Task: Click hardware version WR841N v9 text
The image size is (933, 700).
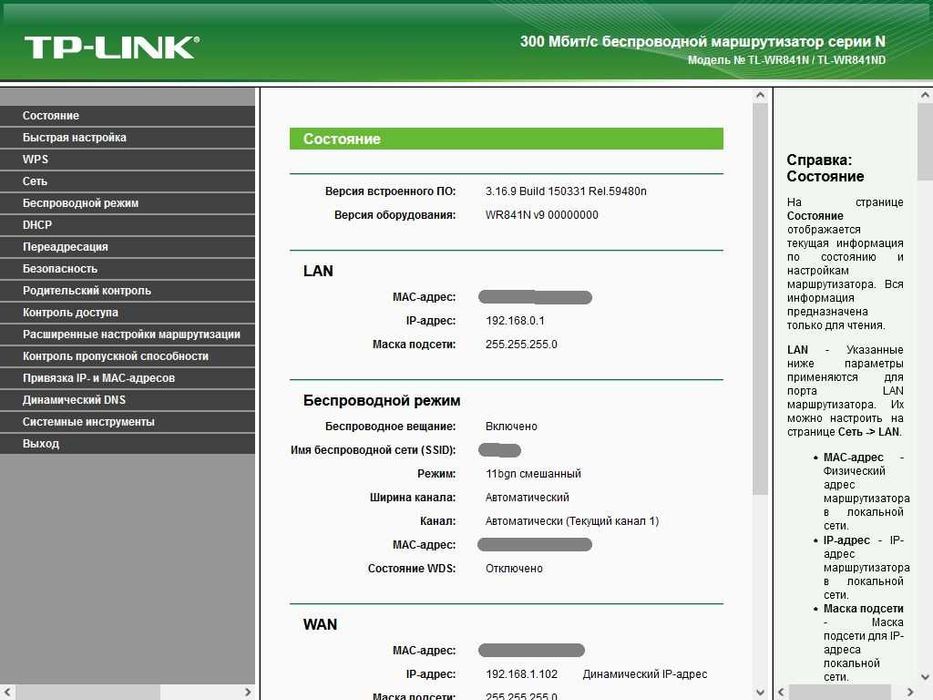Action: click(541, 215)
